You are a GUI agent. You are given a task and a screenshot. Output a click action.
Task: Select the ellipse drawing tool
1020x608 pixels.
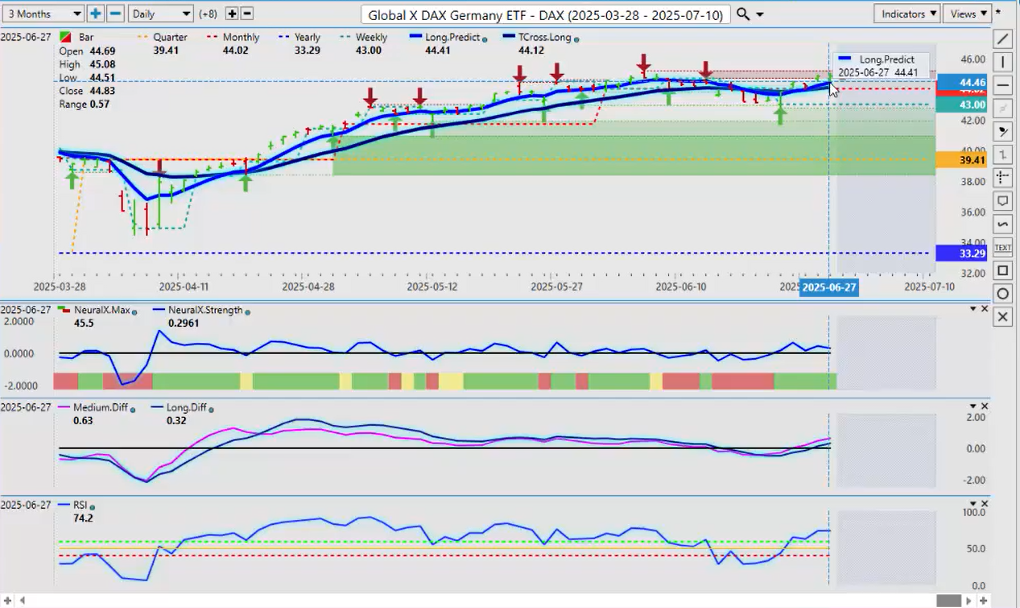(1004, 293)
